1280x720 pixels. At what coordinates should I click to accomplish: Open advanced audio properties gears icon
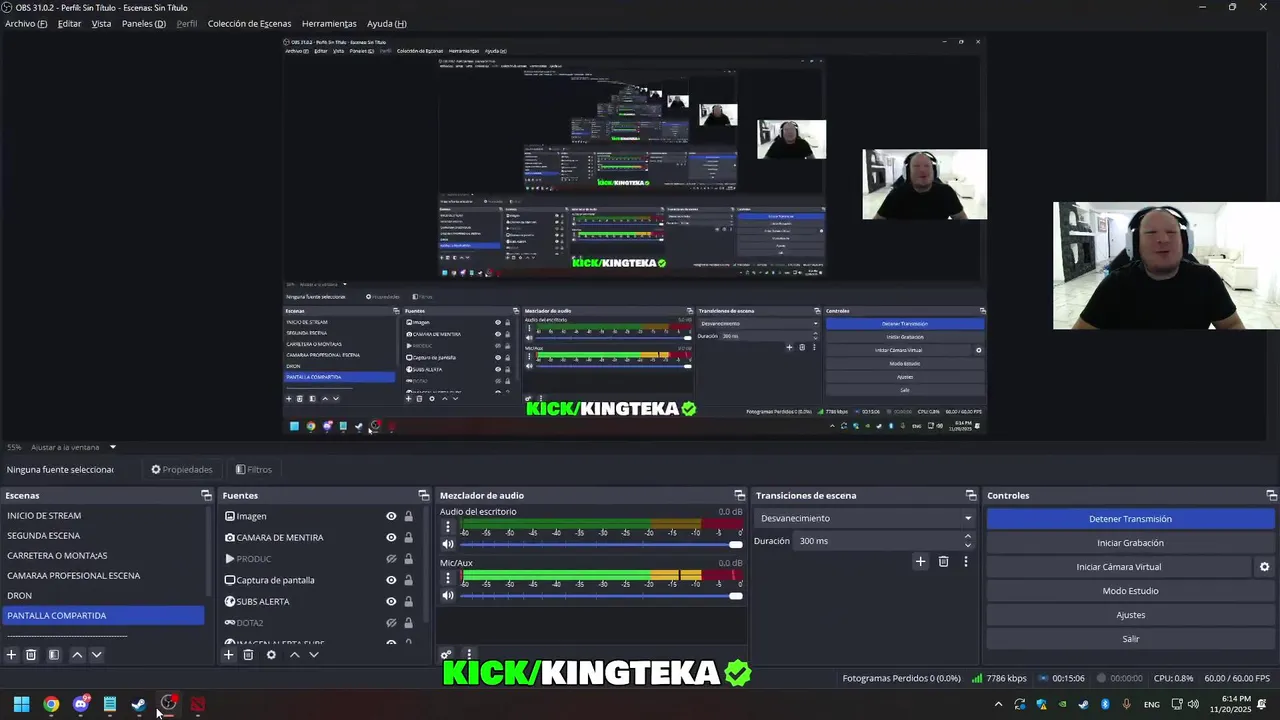pyautogui.click(x=446, y=655)
